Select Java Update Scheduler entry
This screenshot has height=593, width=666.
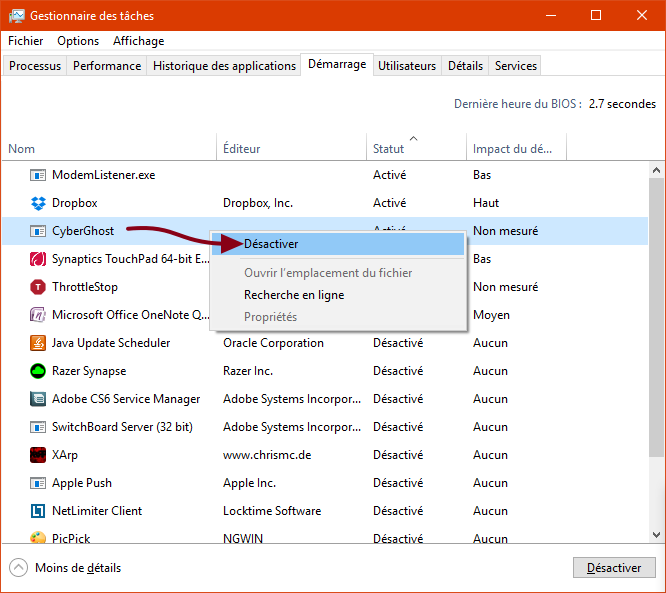[x=111, y=343]
